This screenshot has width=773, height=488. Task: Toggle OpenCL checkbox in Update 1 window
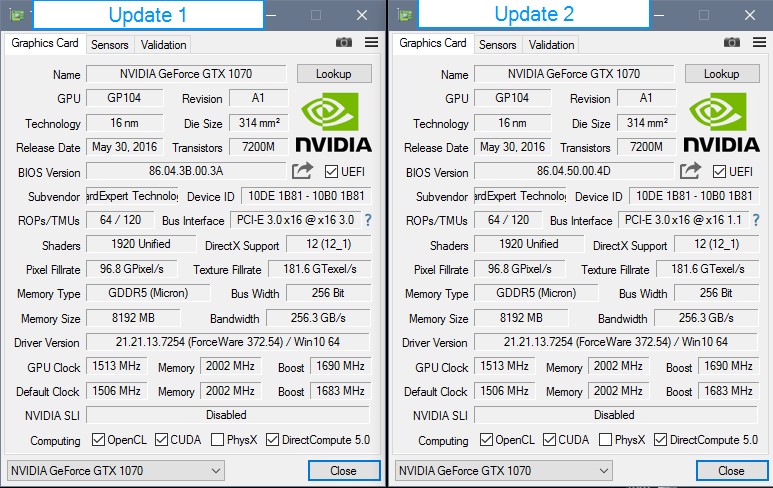pos(98,439)
